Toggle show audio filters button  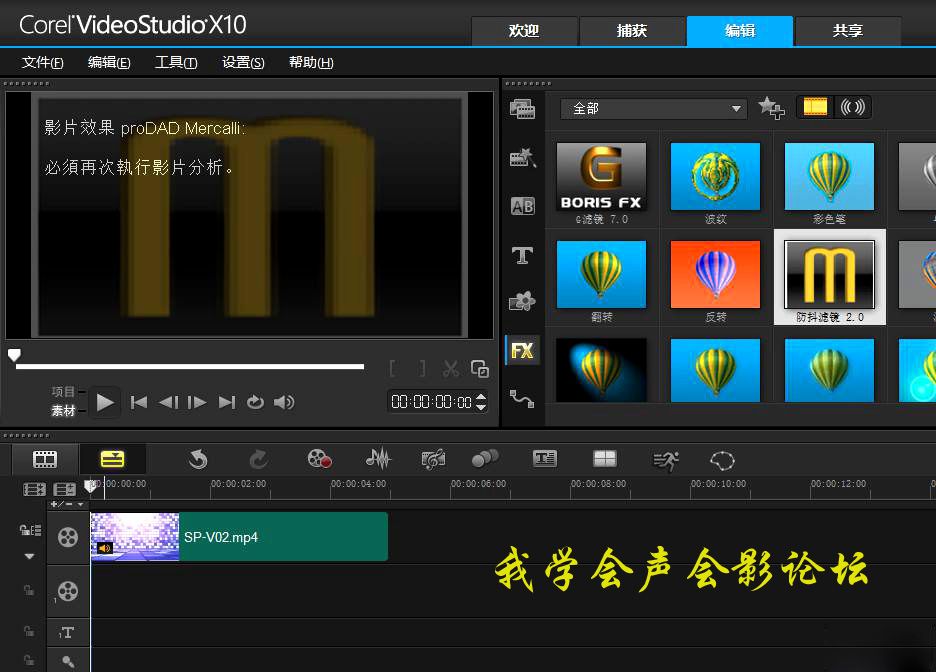pyautogui.click(x=852, y=107)
